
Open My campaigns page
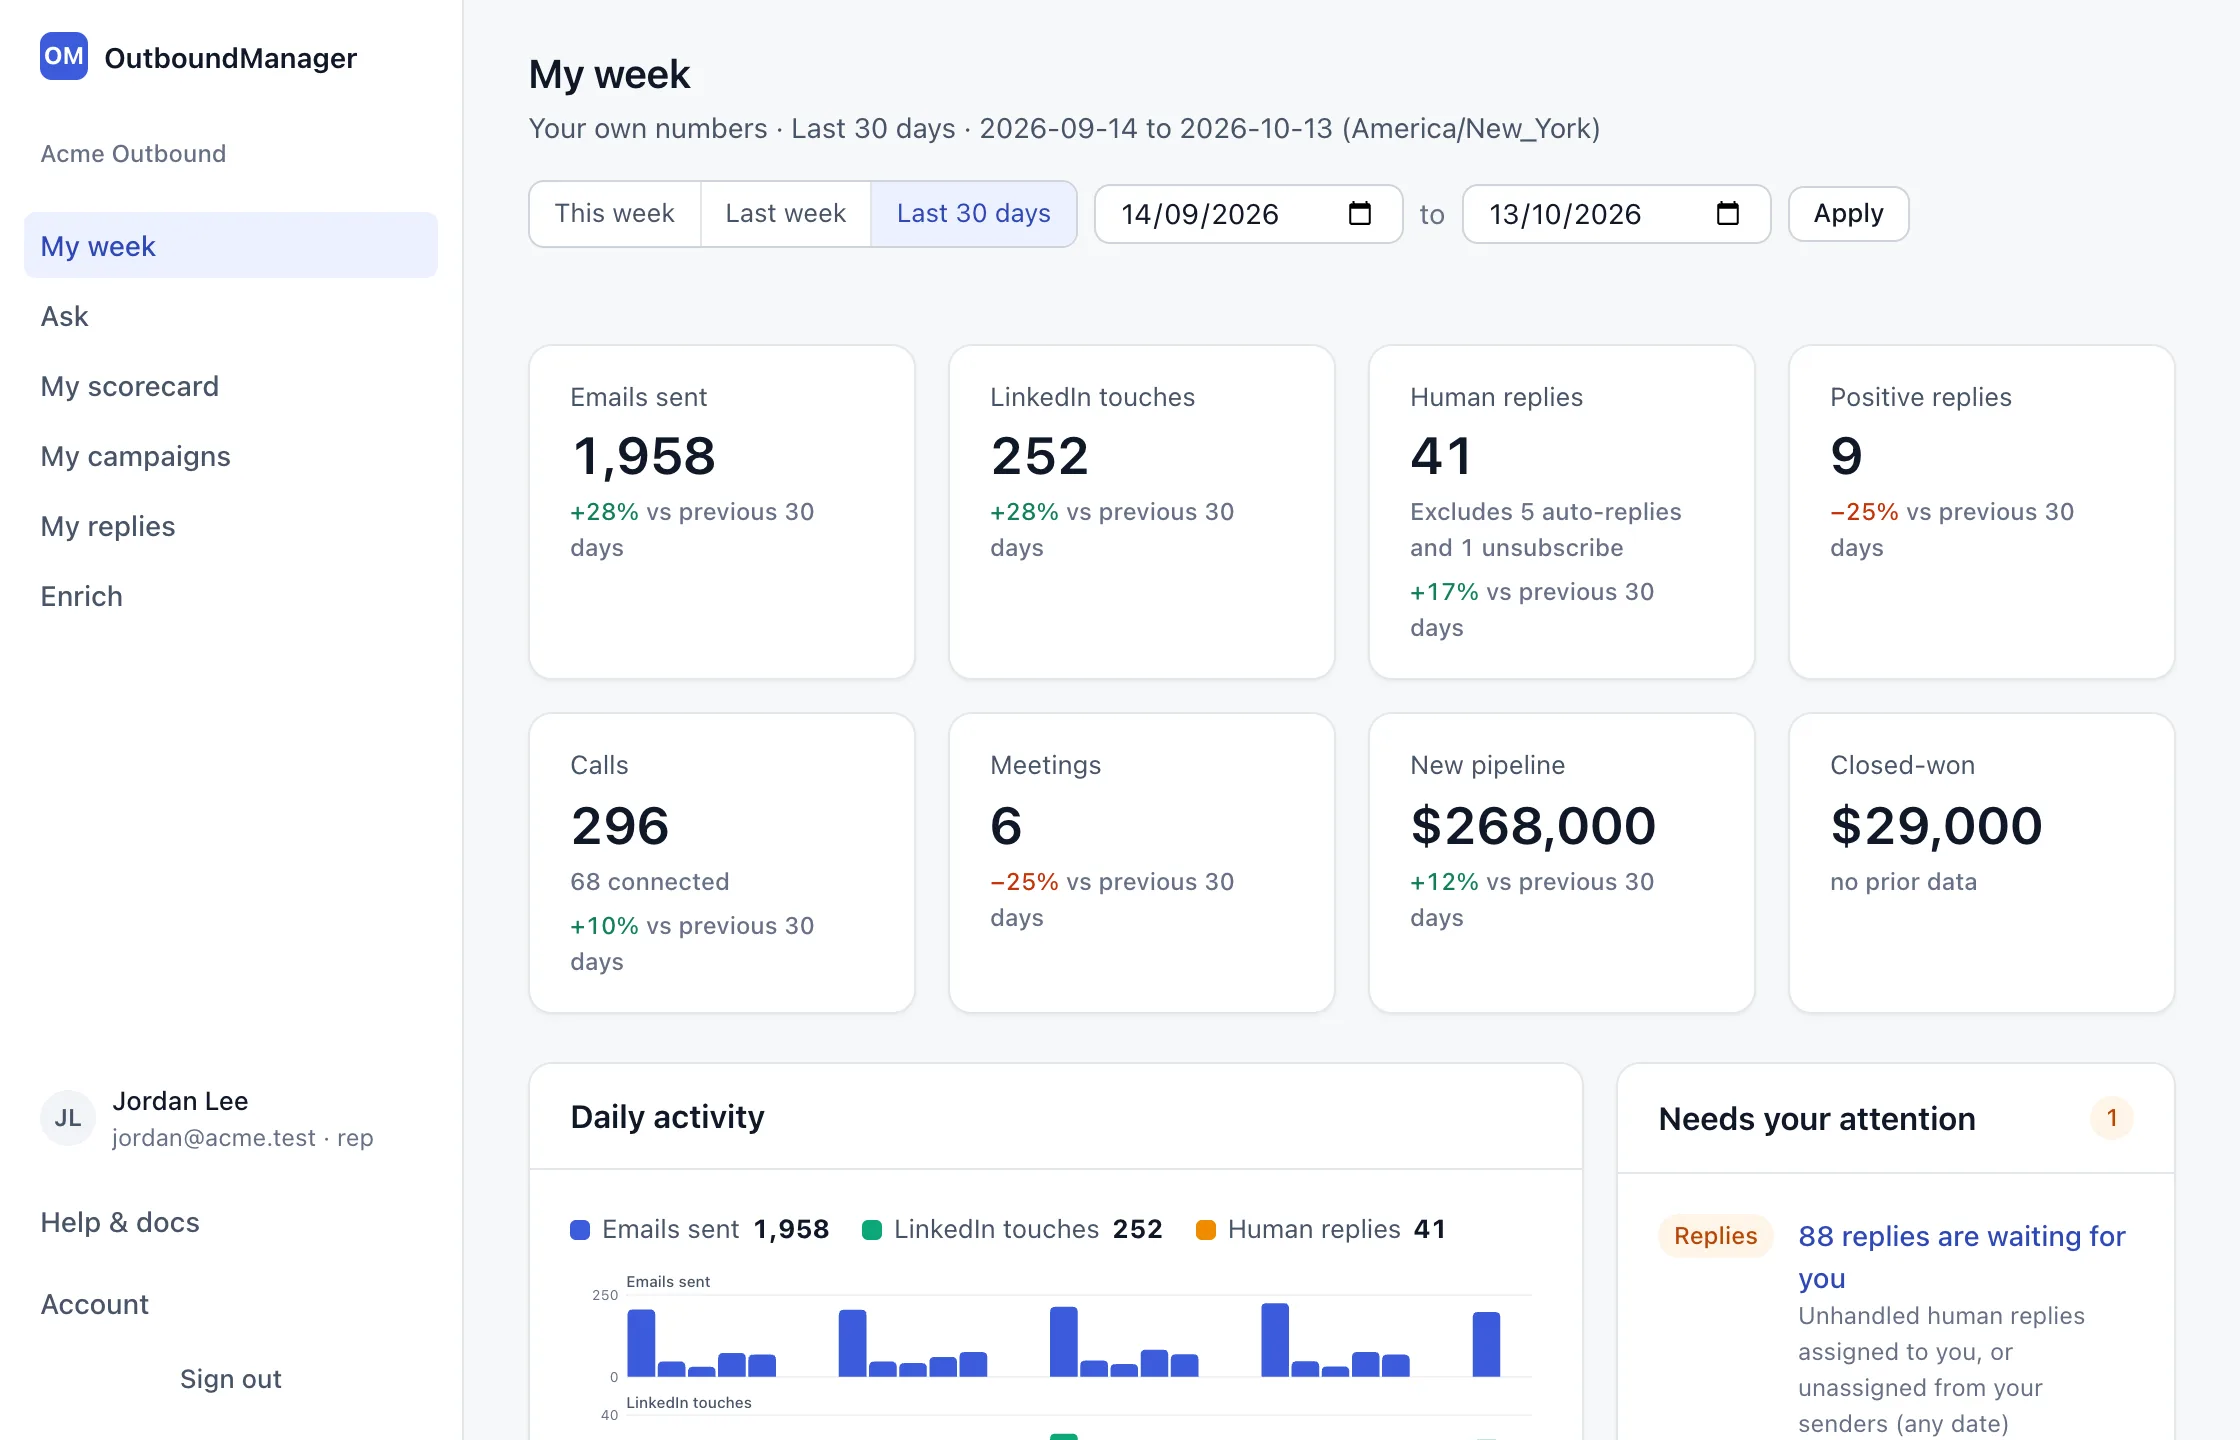pos(231,456)
